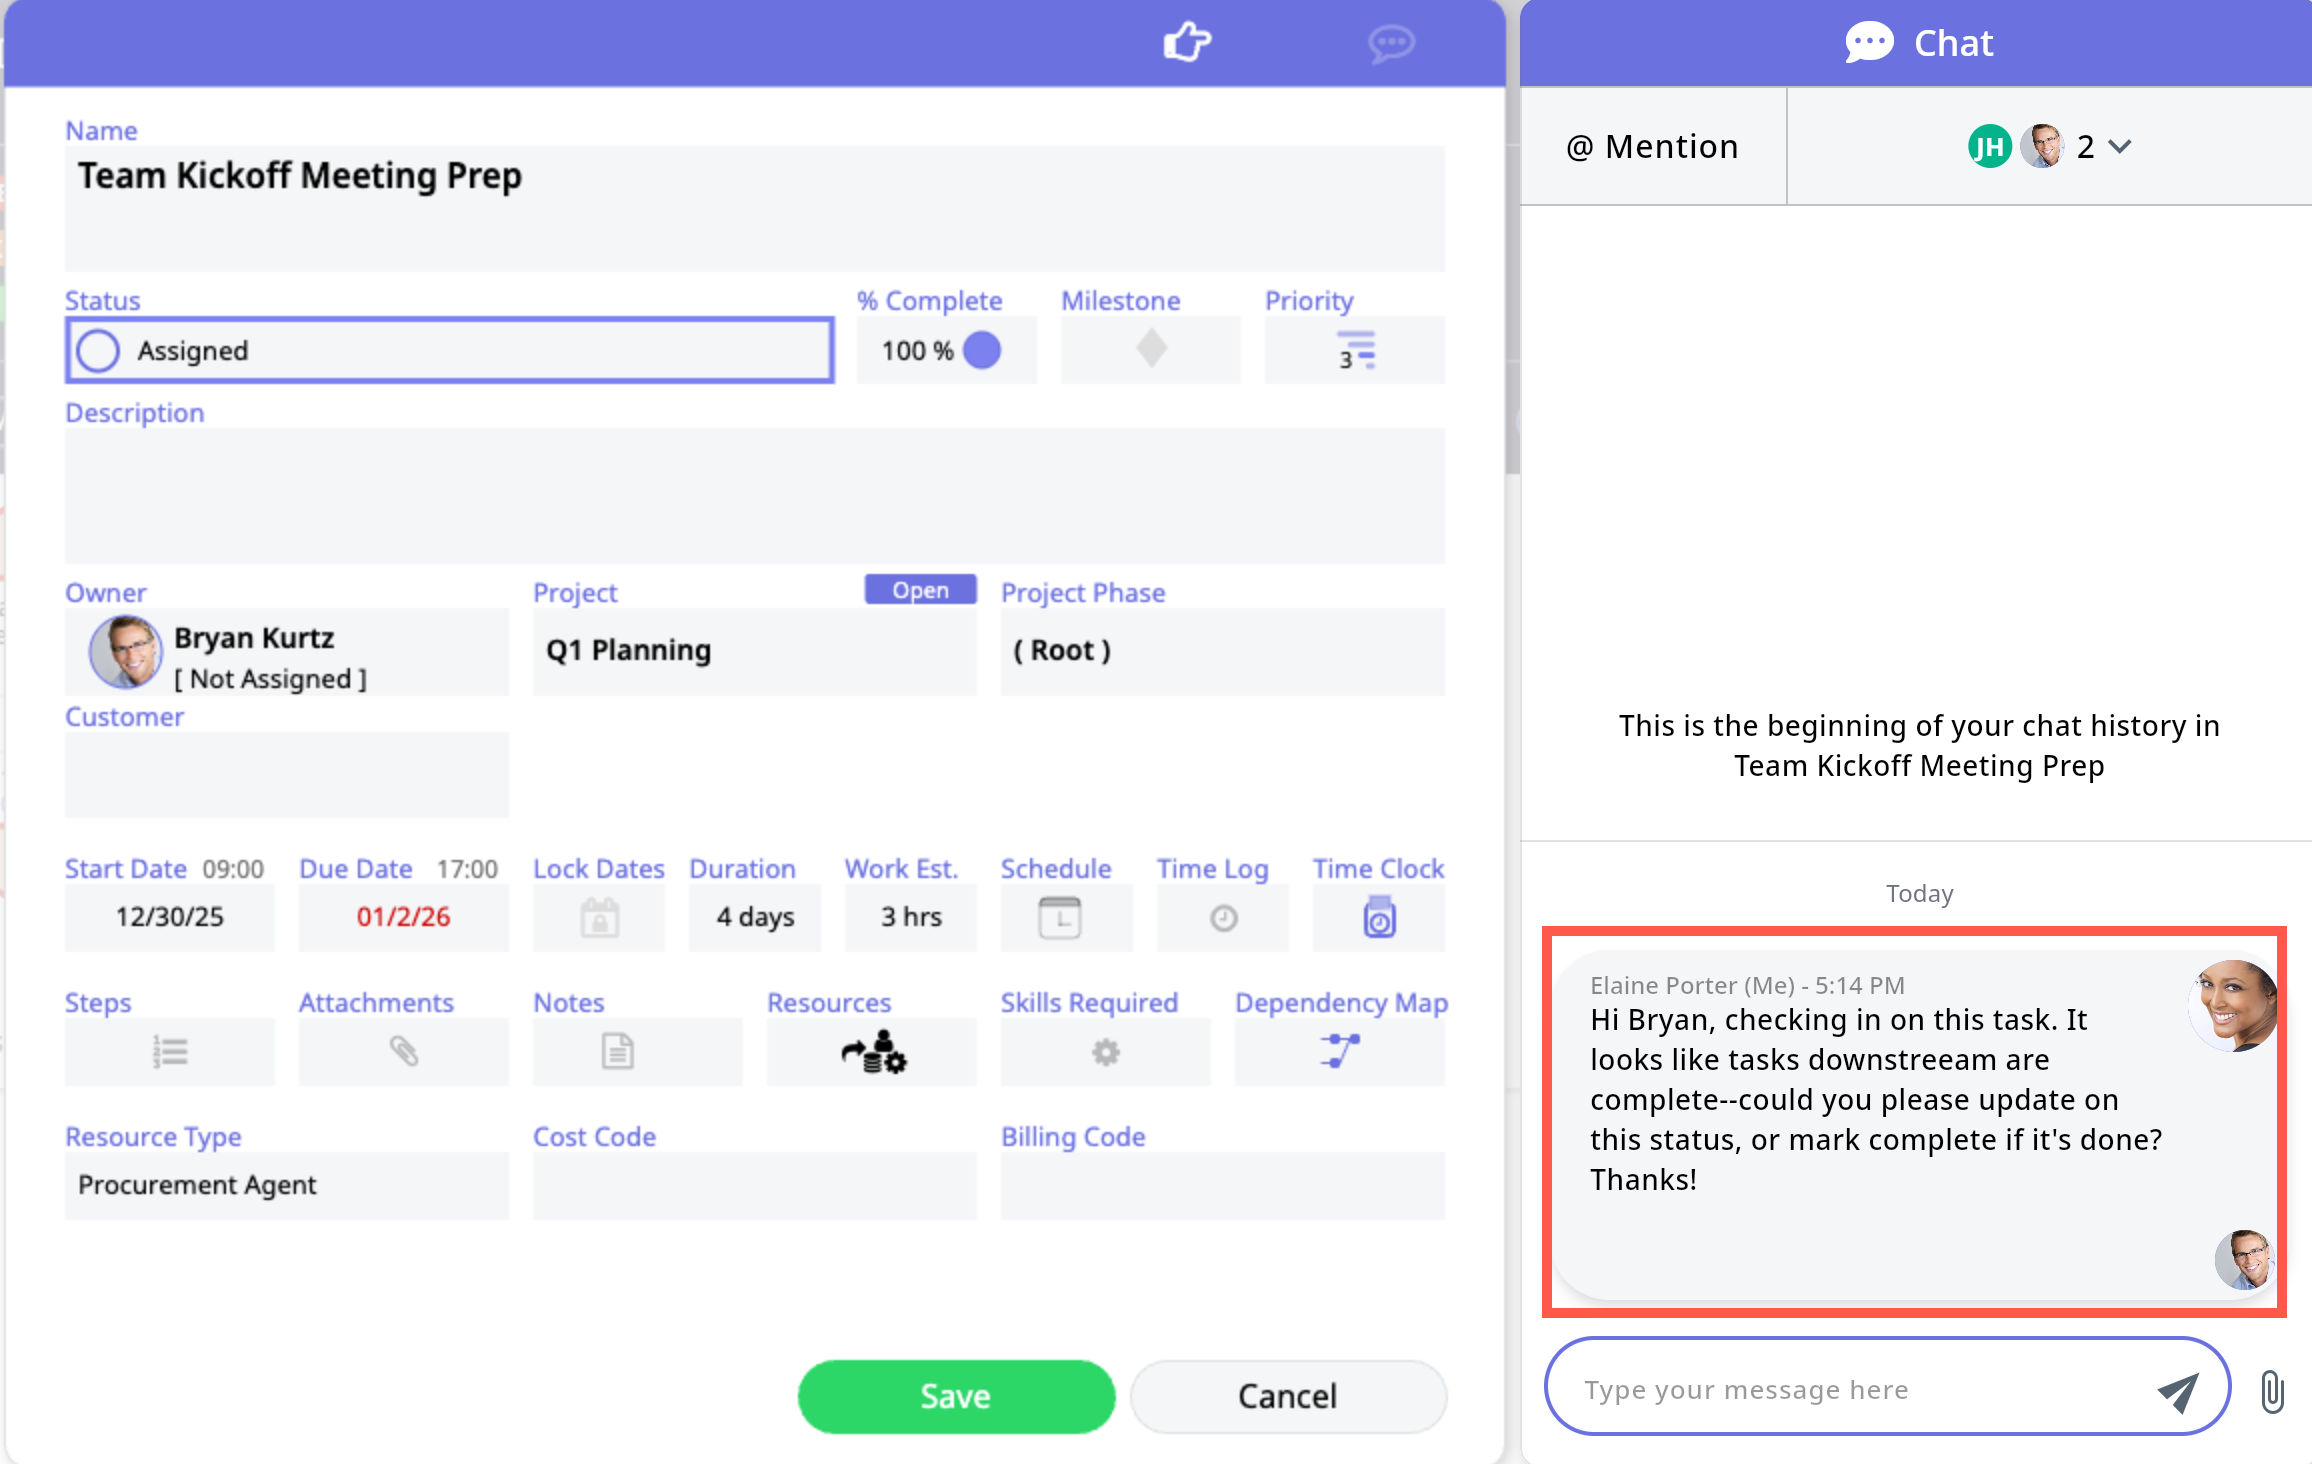2312x1464 pixels.
Task: Click the send message paper plane
Action: 2177,1390
